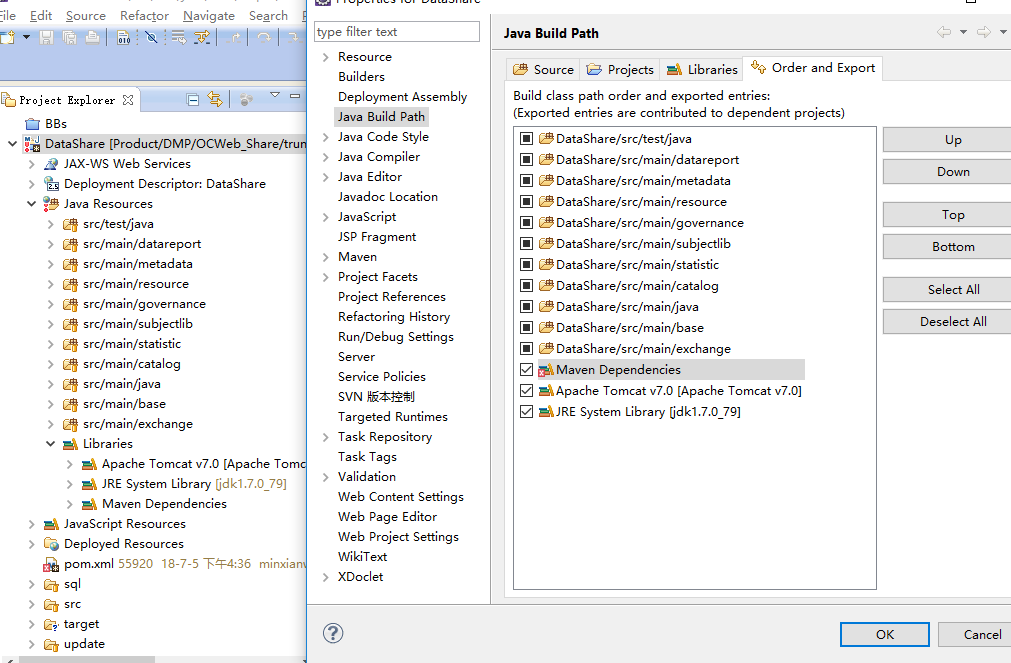The height and width of the screenshot is (663, 1011).
Task: Click the OK button
Action: tap(885, 635)
